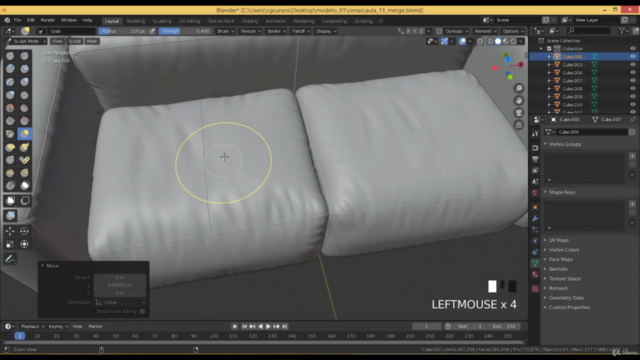Switch to rendered viewport shading

pos(513,41)
